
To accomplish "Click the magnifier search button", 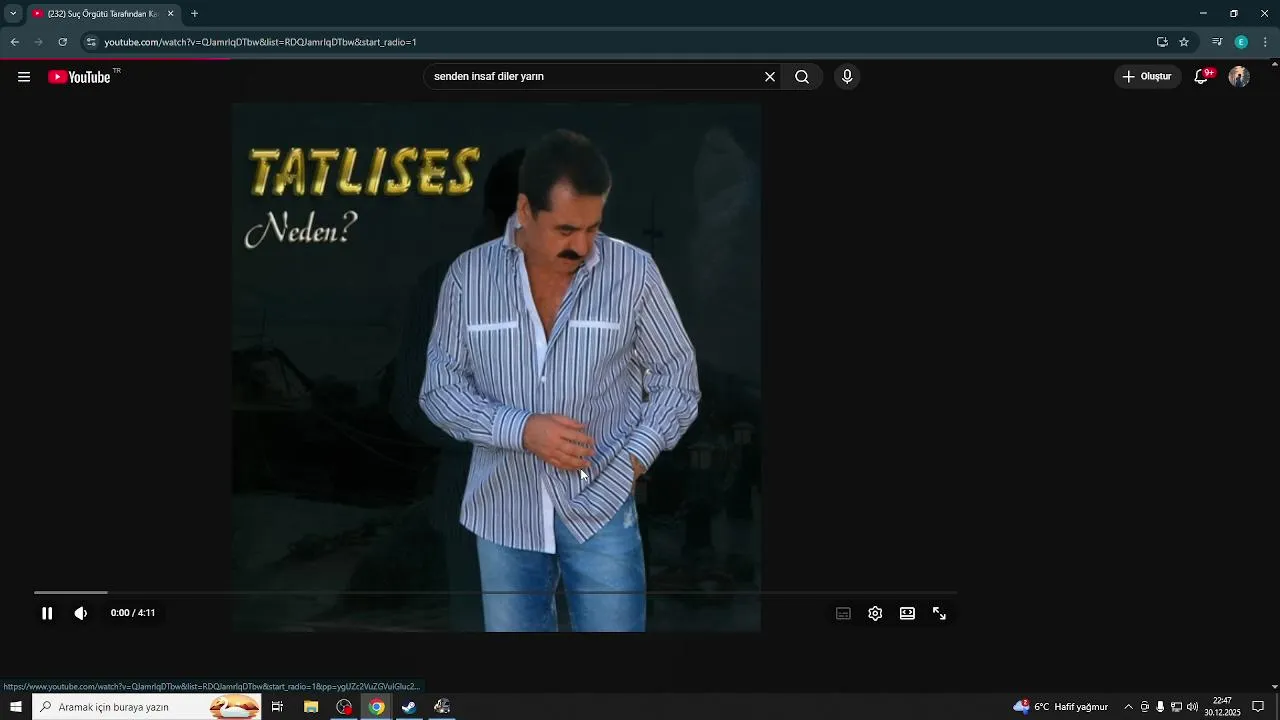I will click(802, 77).
